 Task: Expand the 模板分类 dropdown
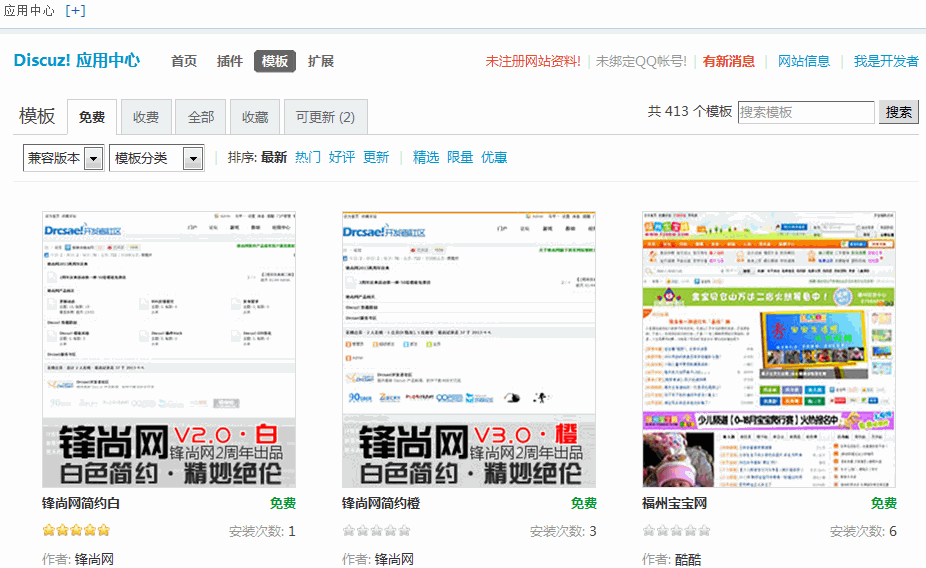point(156,158)
